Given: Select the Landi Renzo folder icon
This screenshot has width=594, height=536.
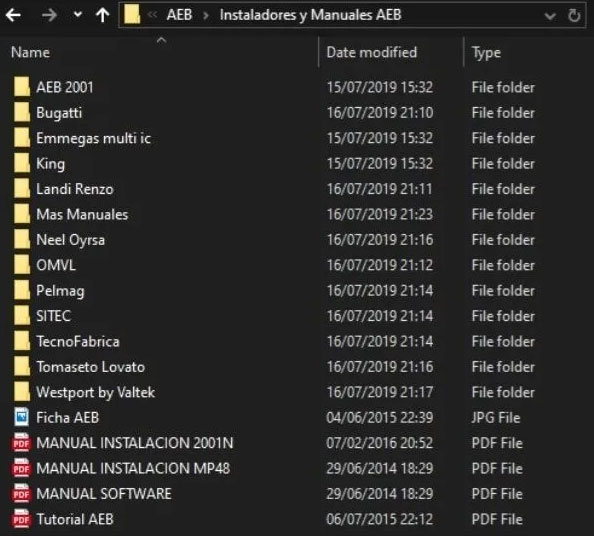Looking at the screenshot, I should click(x=22, y=189).
